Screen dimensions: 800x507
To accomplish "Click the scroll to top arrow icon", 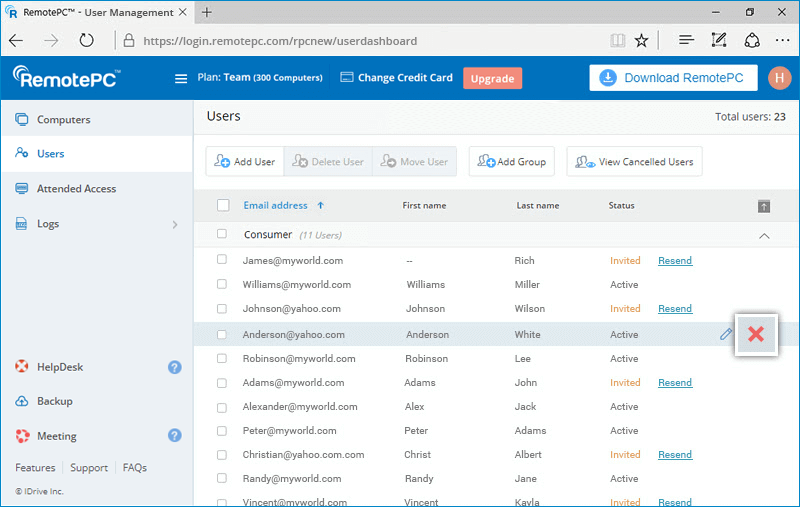I will tap(764, 207).
